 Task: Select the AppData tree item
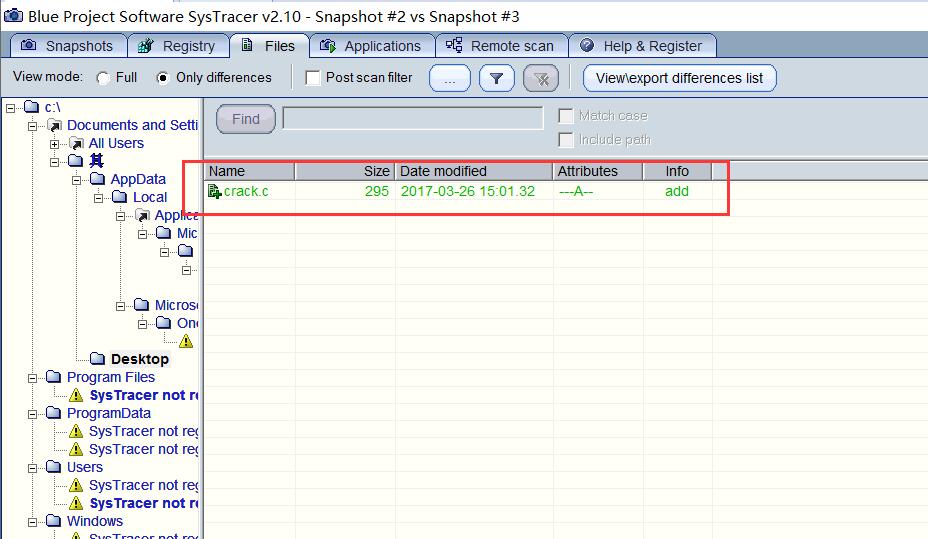pos(138,179)
